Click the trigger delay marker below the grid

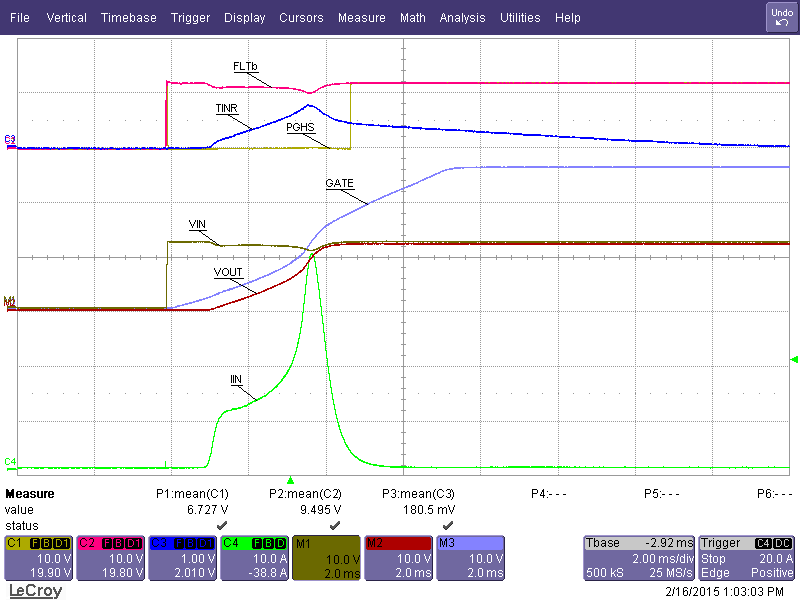pos(291,478)
